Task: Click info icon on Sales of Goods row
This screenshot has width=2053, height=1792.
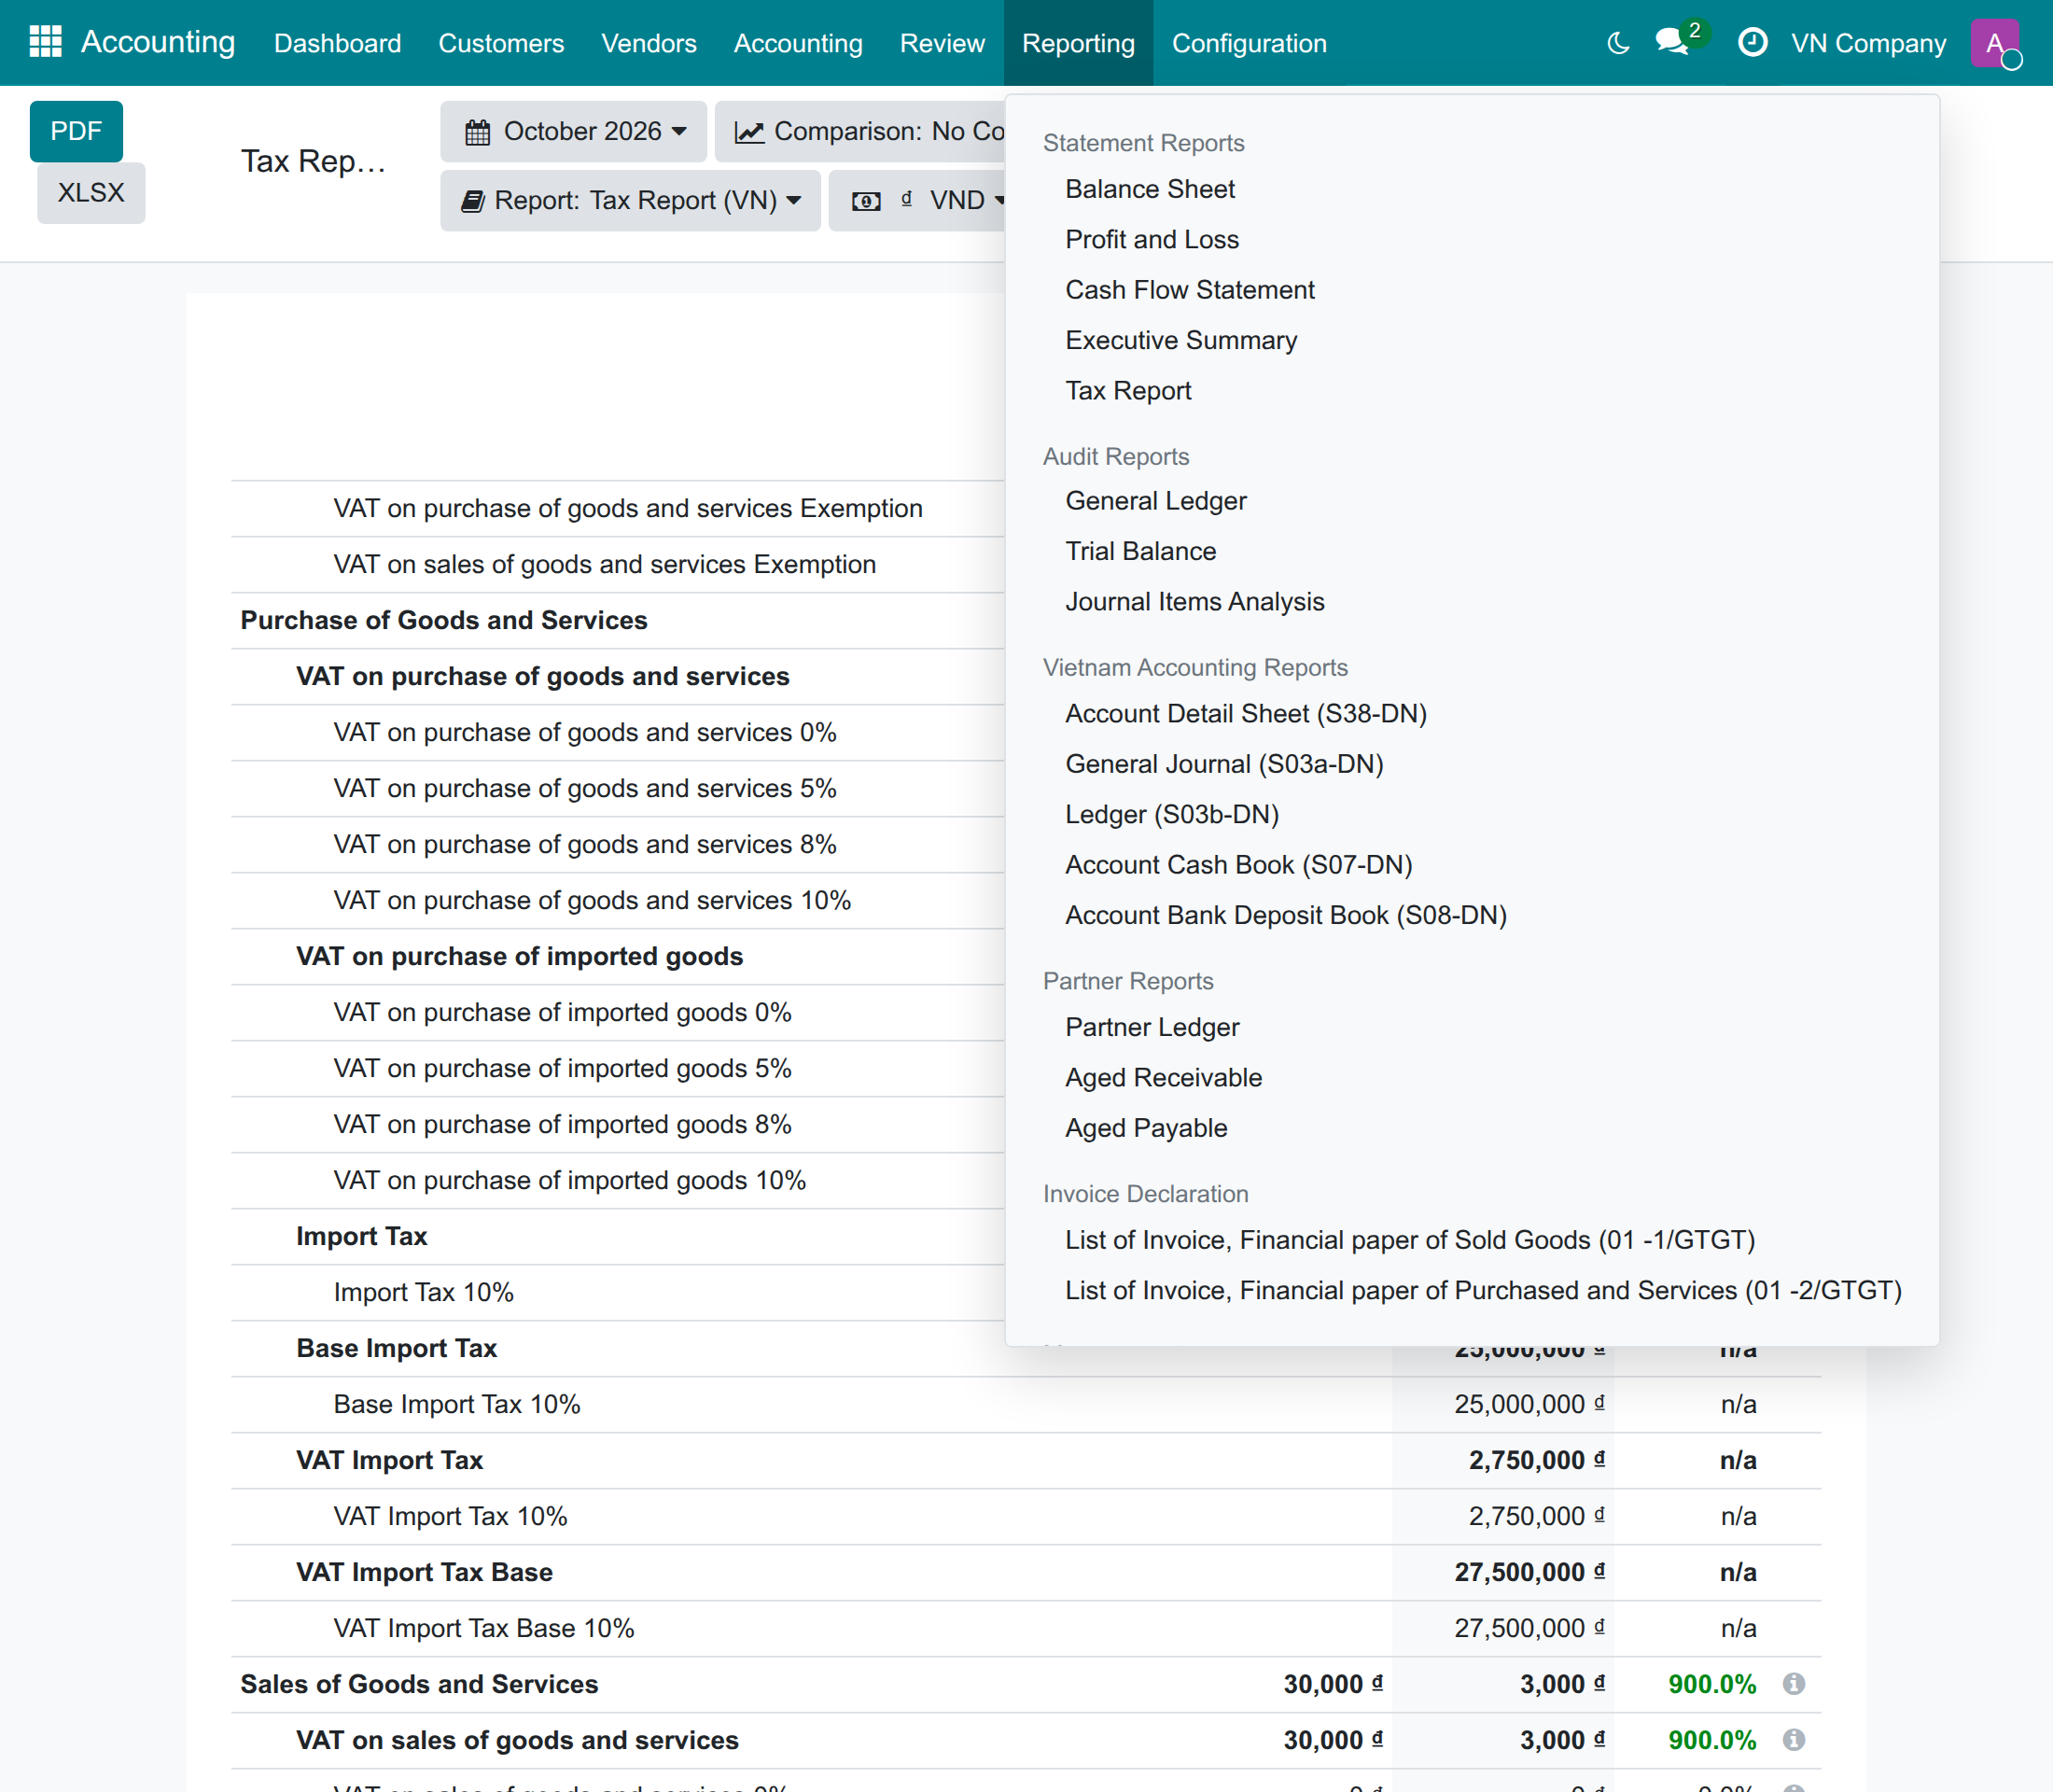Action: [x=1794, y=1684]
